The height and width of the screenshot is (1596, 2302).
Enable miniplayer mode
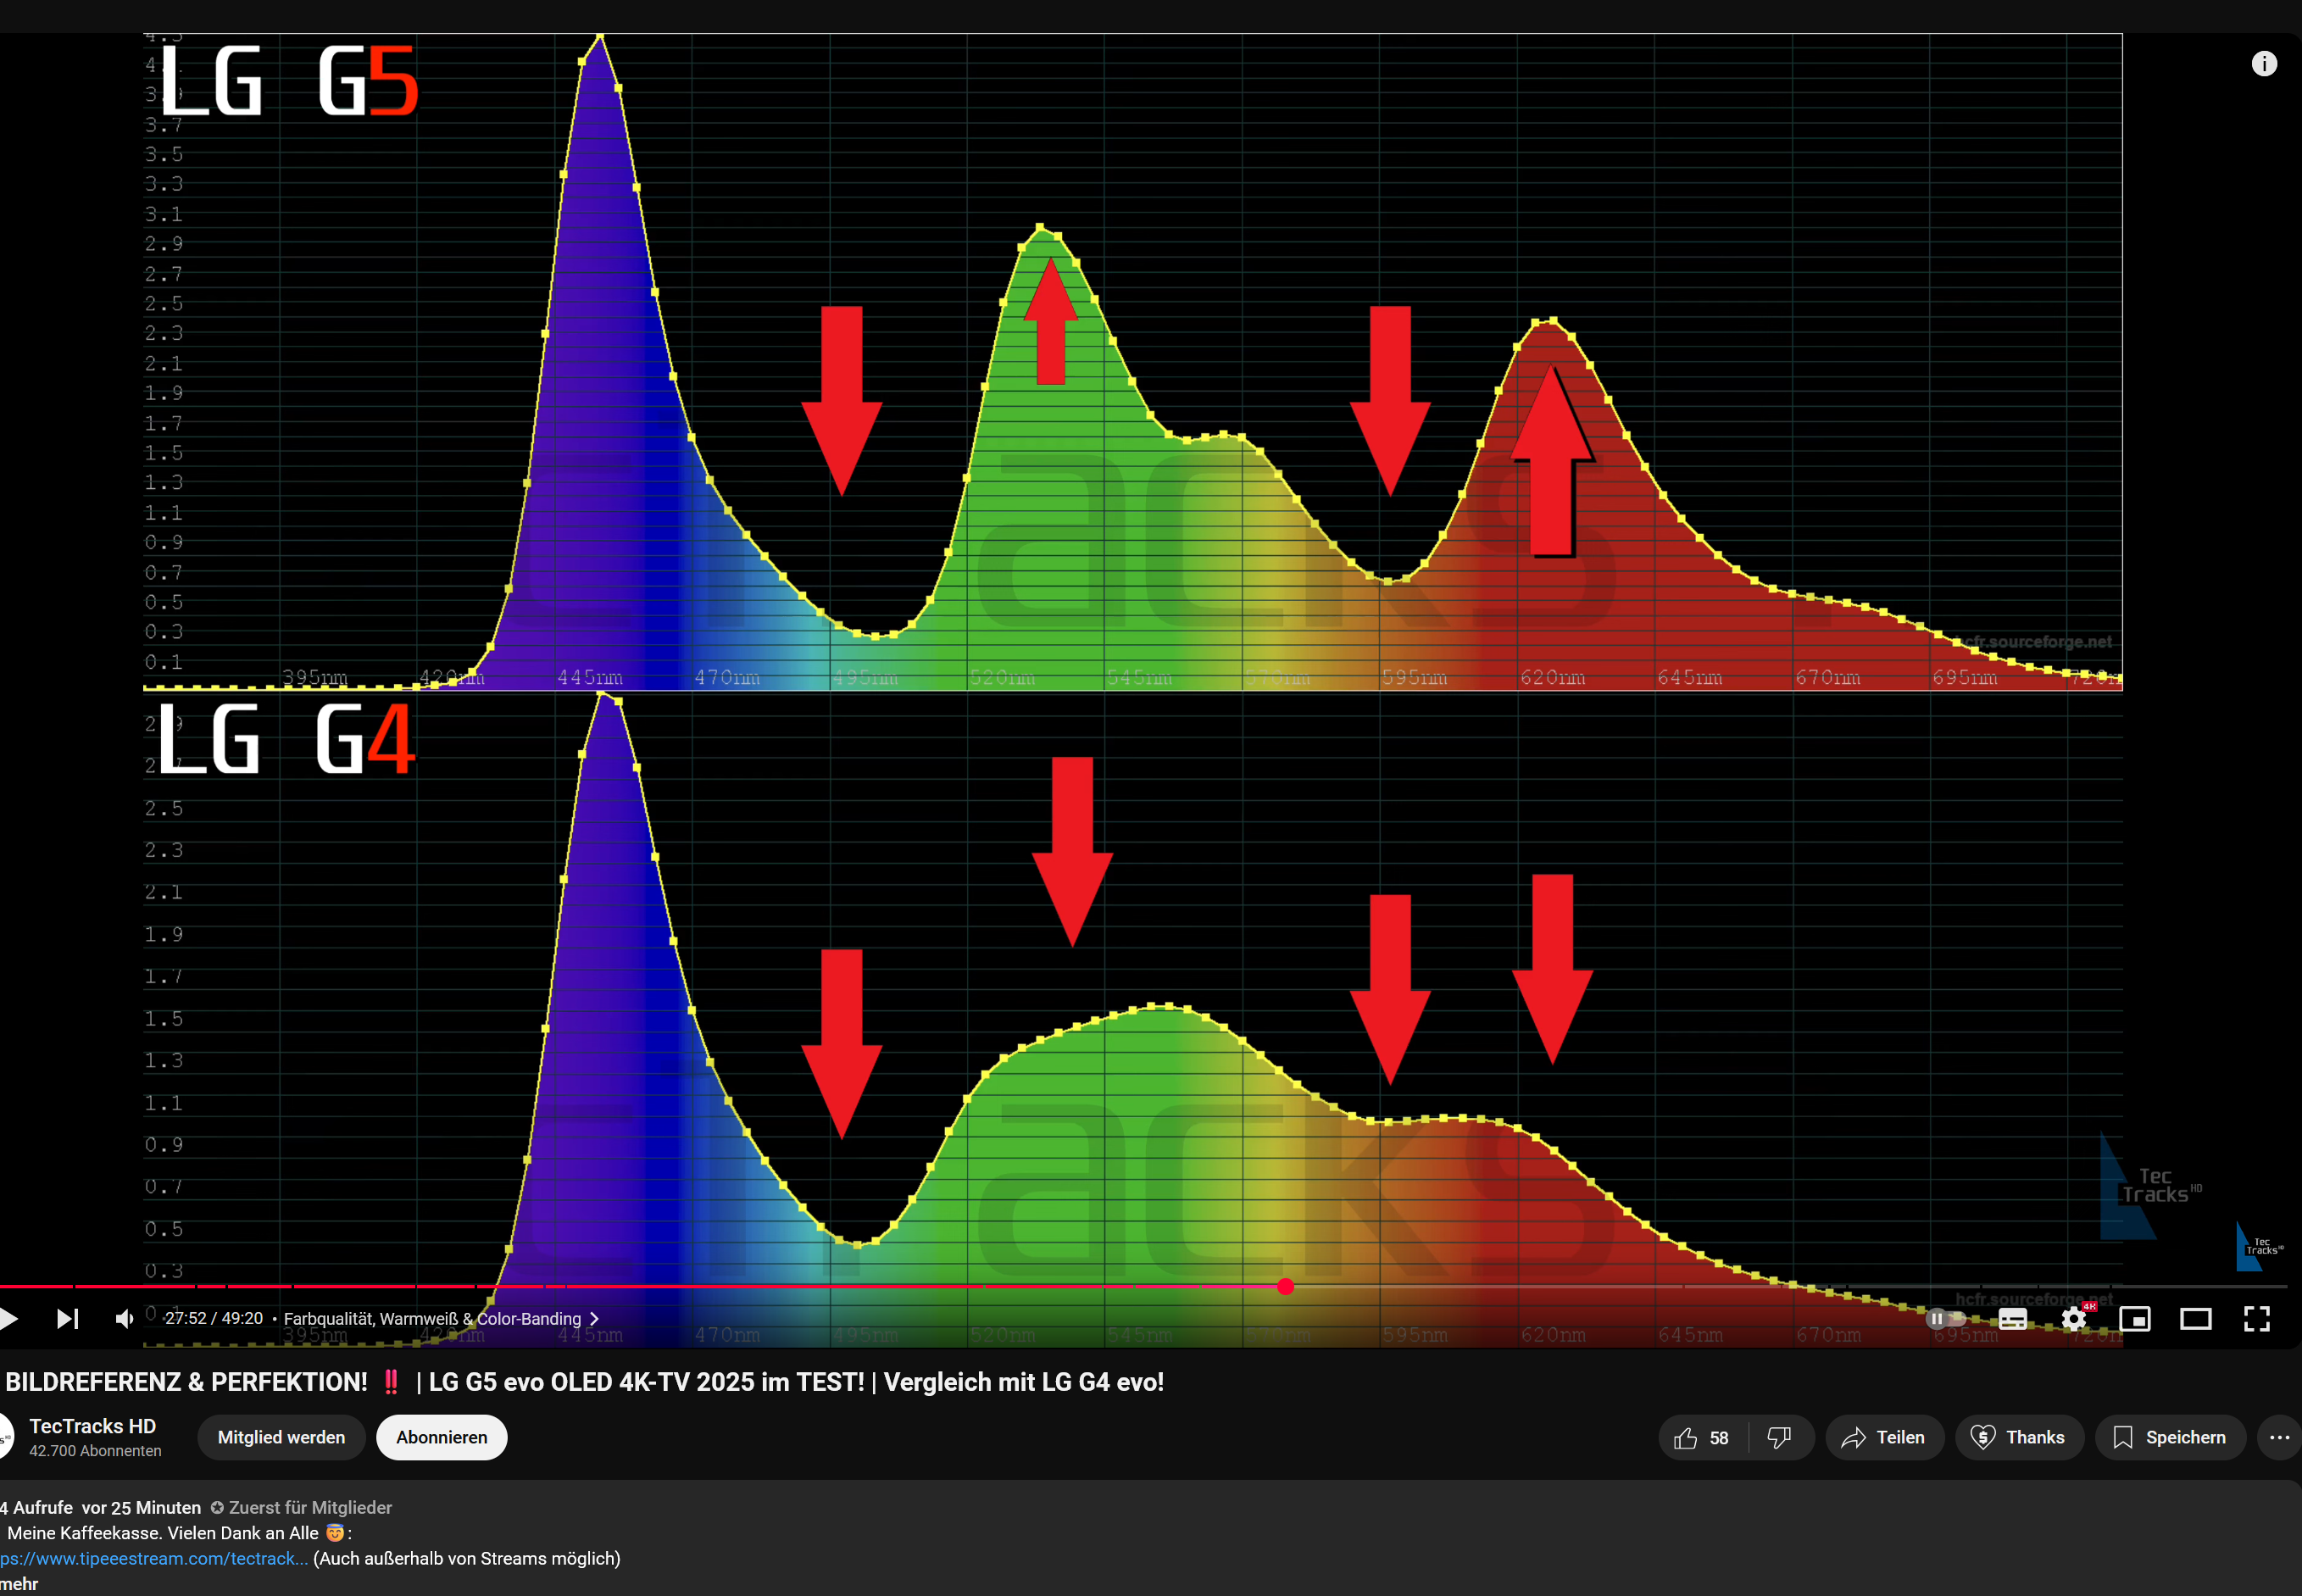point(2134,1319)
